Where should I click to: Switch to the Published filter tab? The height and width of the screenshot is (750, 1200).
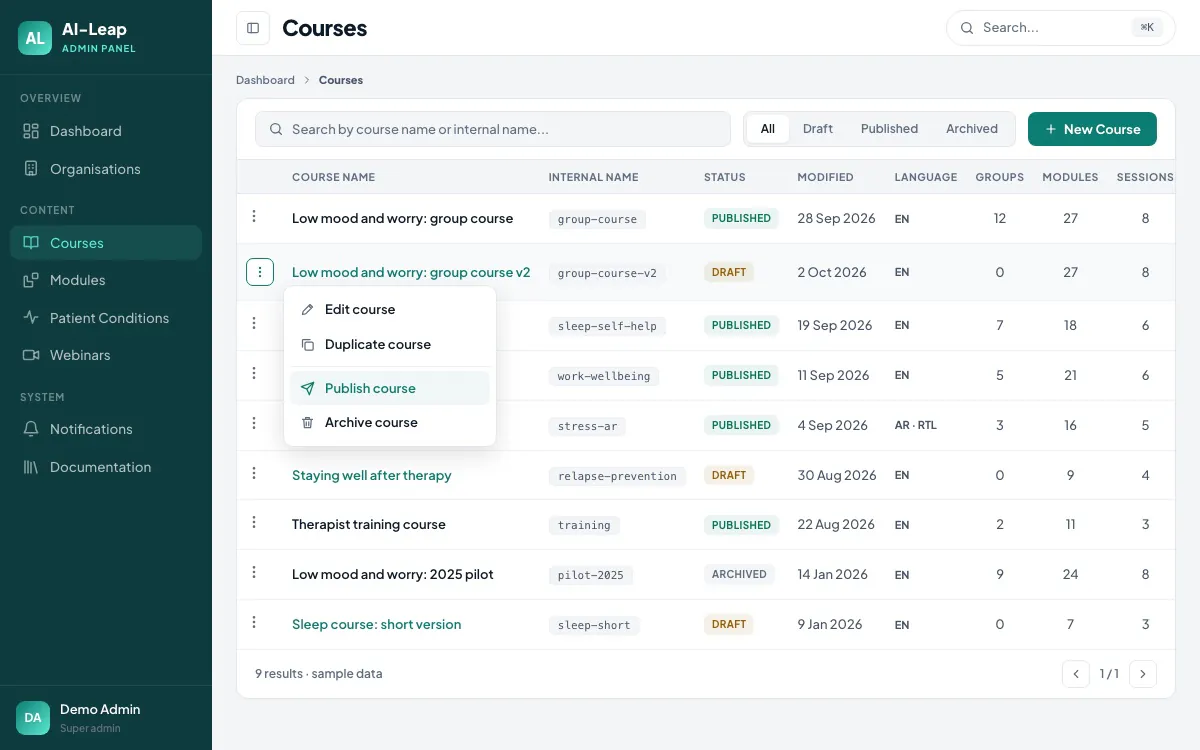coord(889,129)
